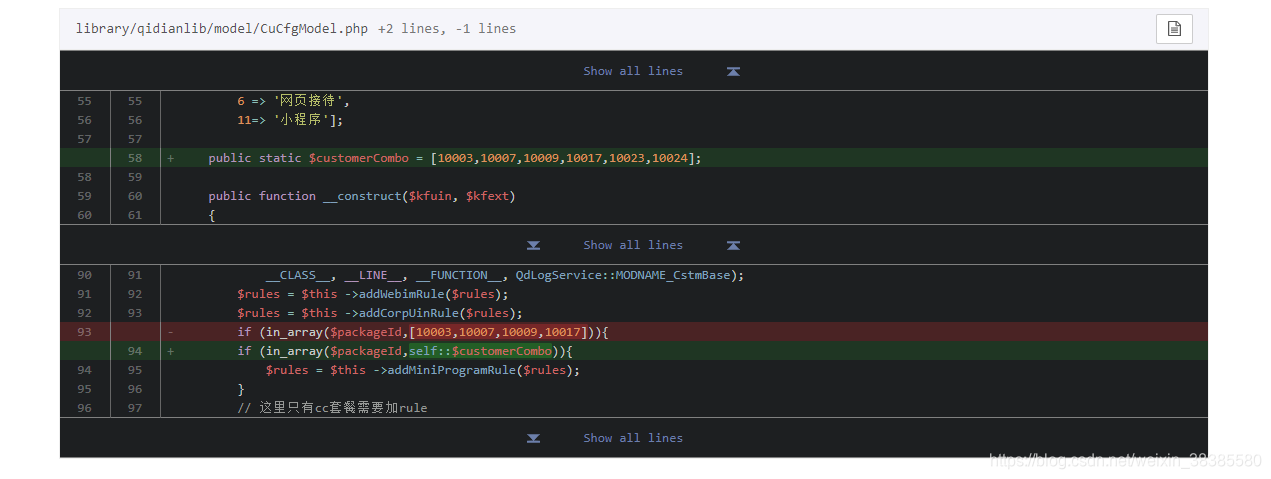The image size is (1271, 479).
Task: Click the file path library/qidianlib/model/CuCfgModel.php
Action: [x=222, y=29]
